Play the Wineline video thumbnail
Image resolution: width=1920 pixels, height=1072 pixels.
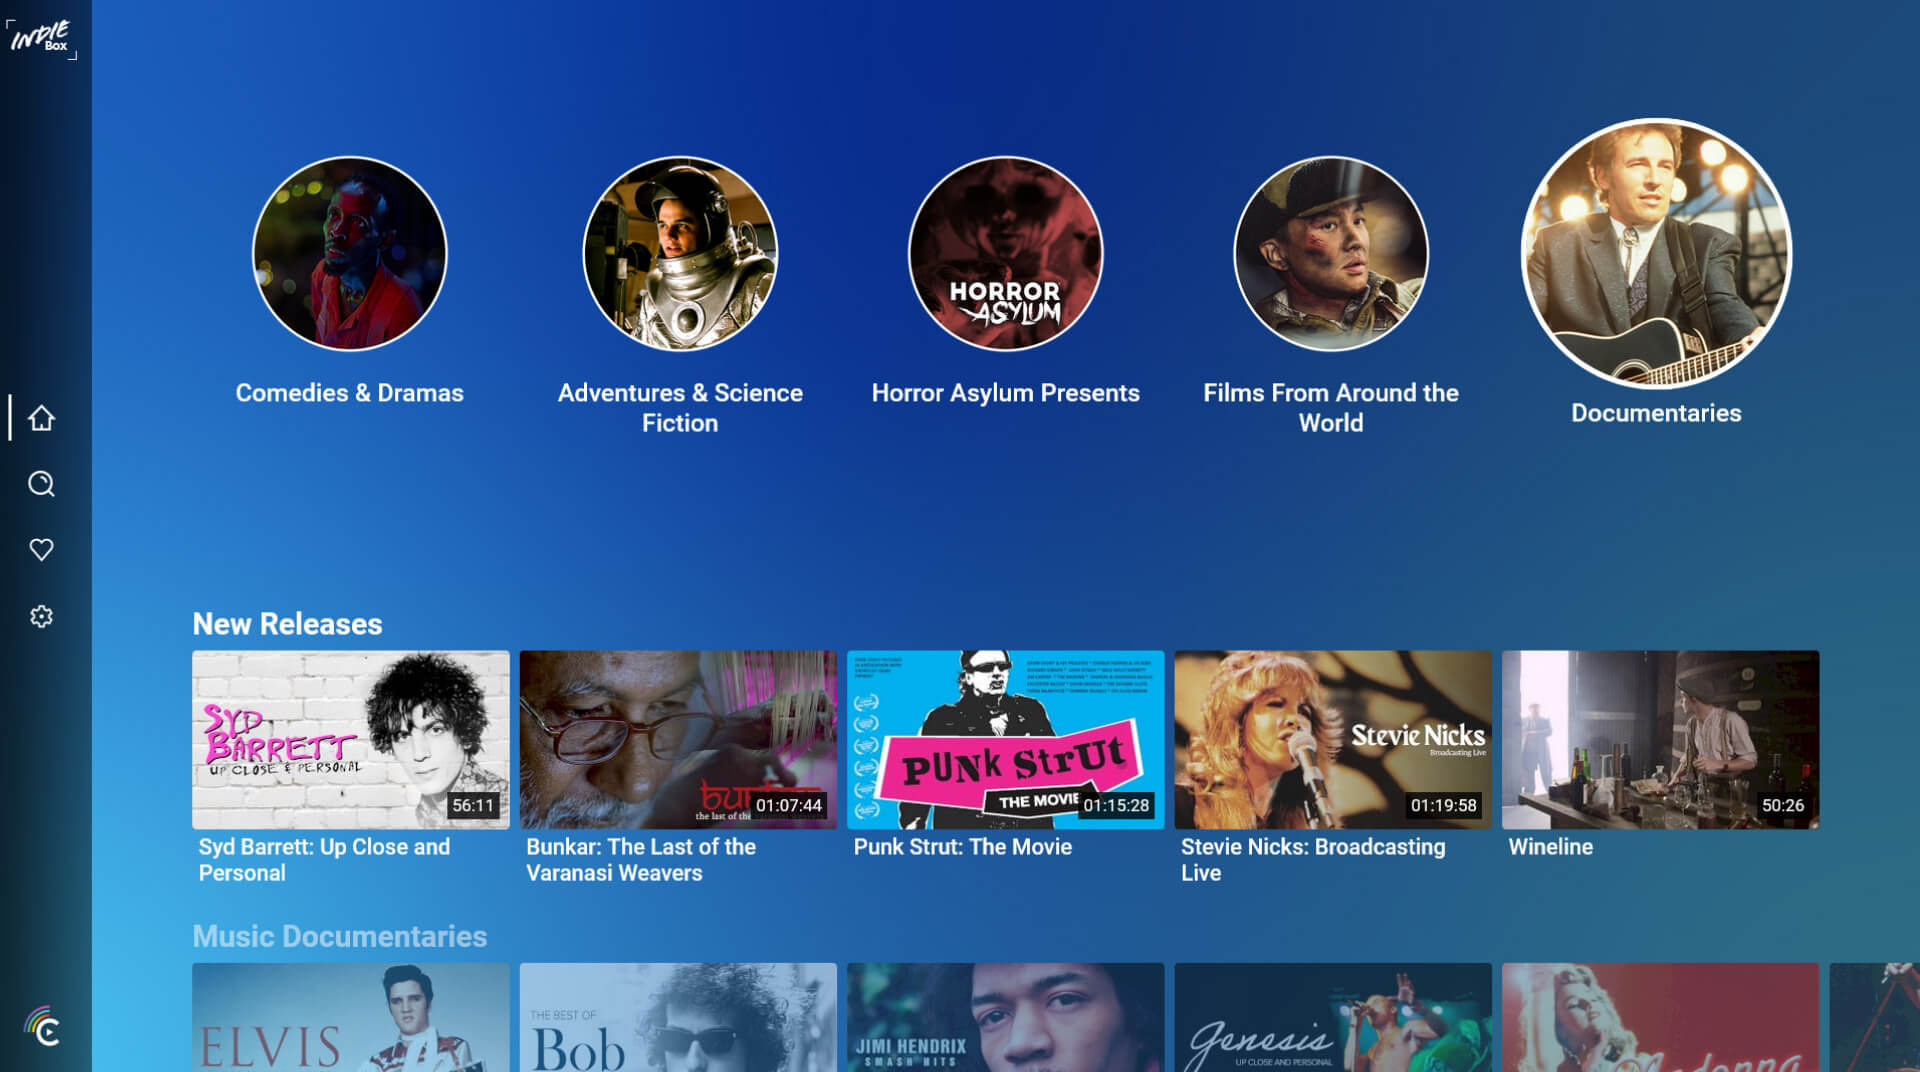pos(1660,739)
